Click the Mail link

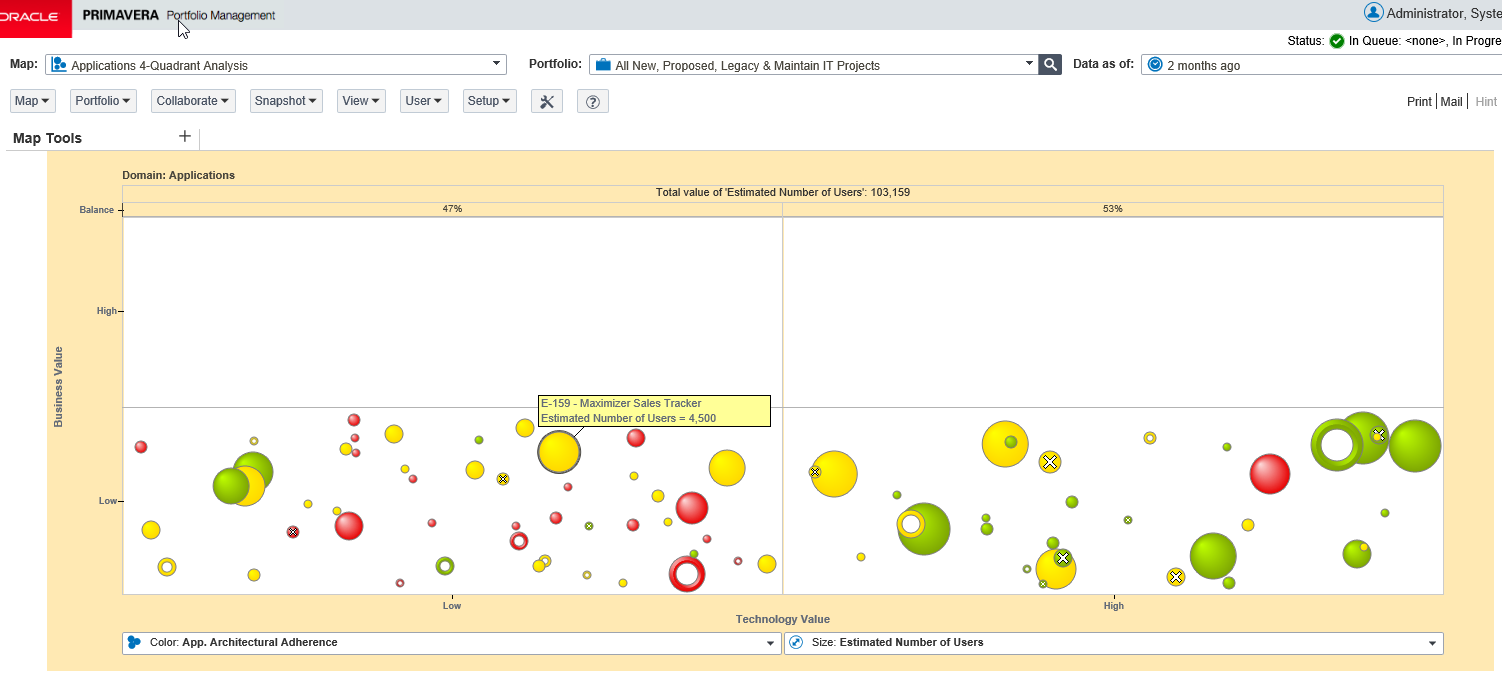(1451, 101)
